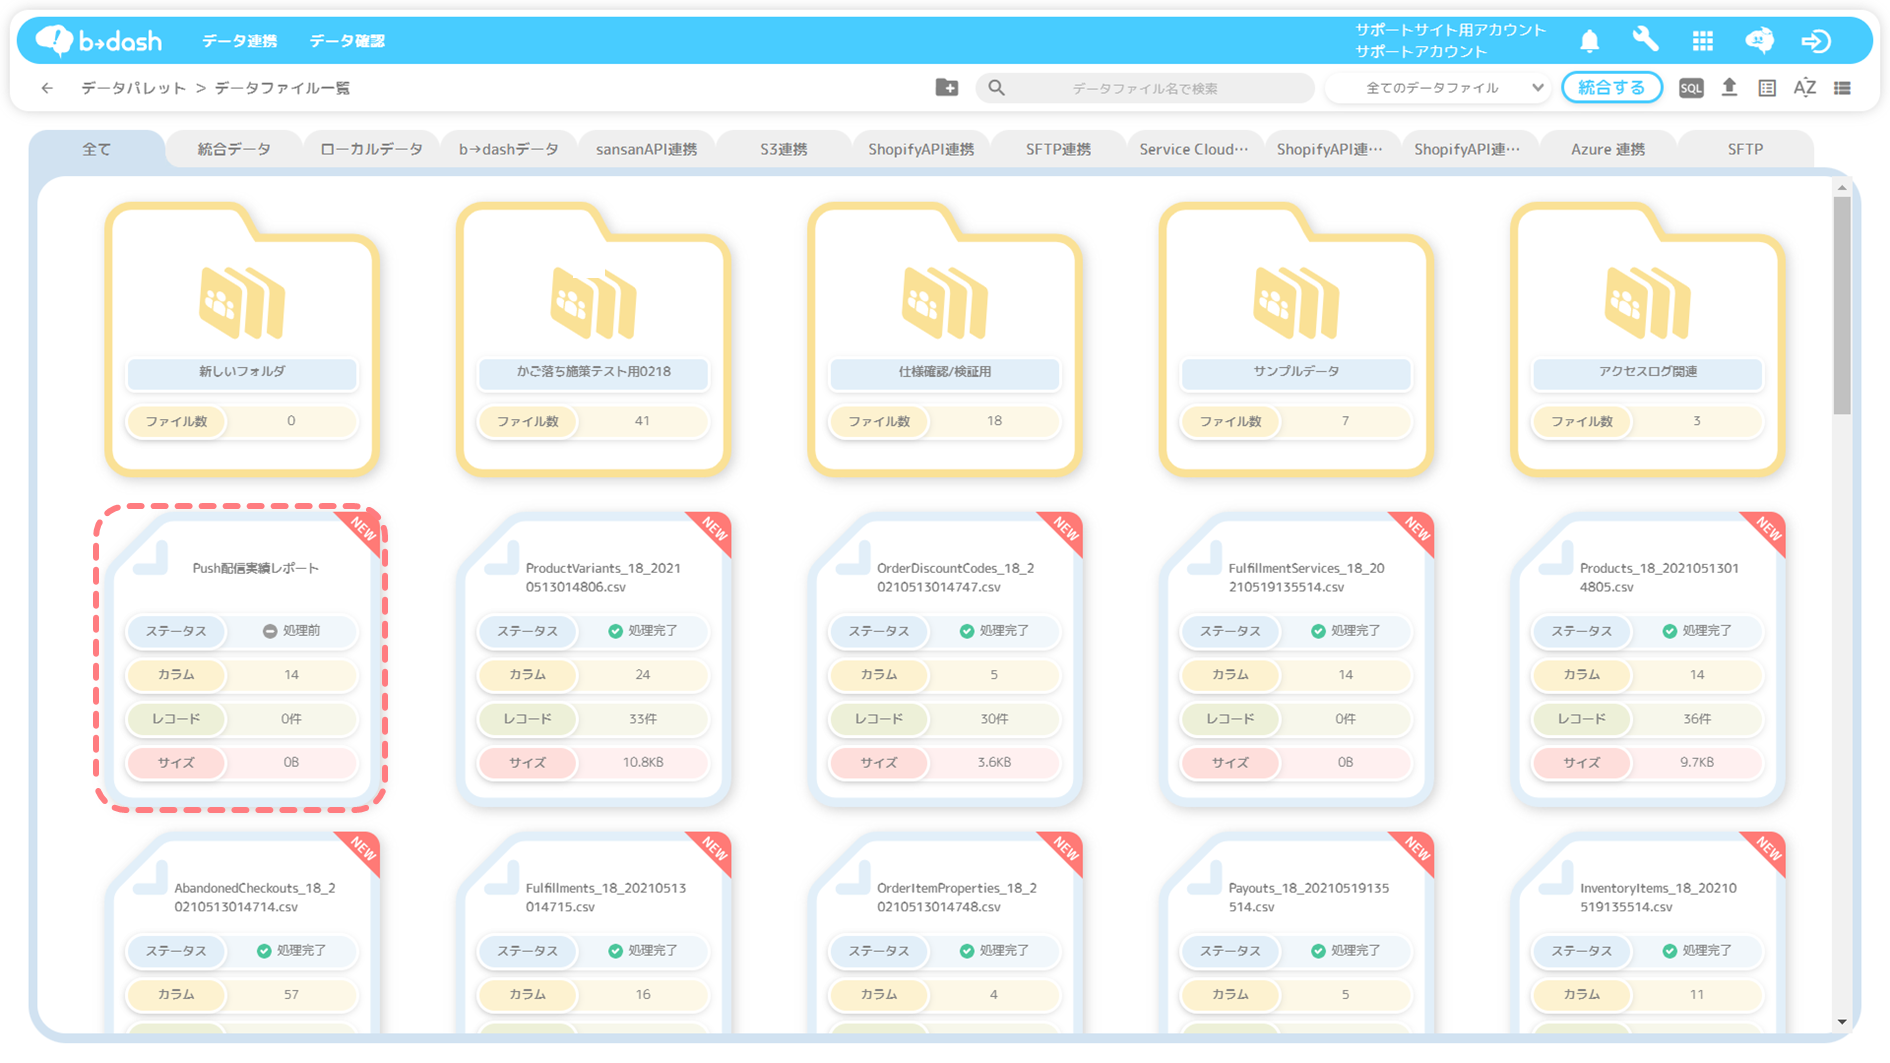The width and height of the screenshot is (1890, 1063).
Task: Switch to the 統合データ tab
Action: click(x=234, y=149)
